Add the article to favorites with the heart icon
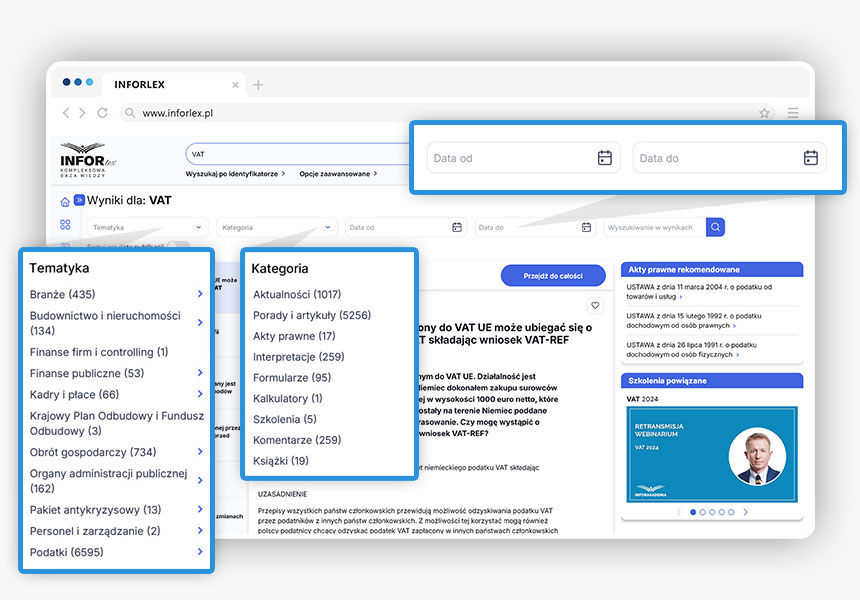The height and width of the screenshot is (600, 860). point(596,305)
